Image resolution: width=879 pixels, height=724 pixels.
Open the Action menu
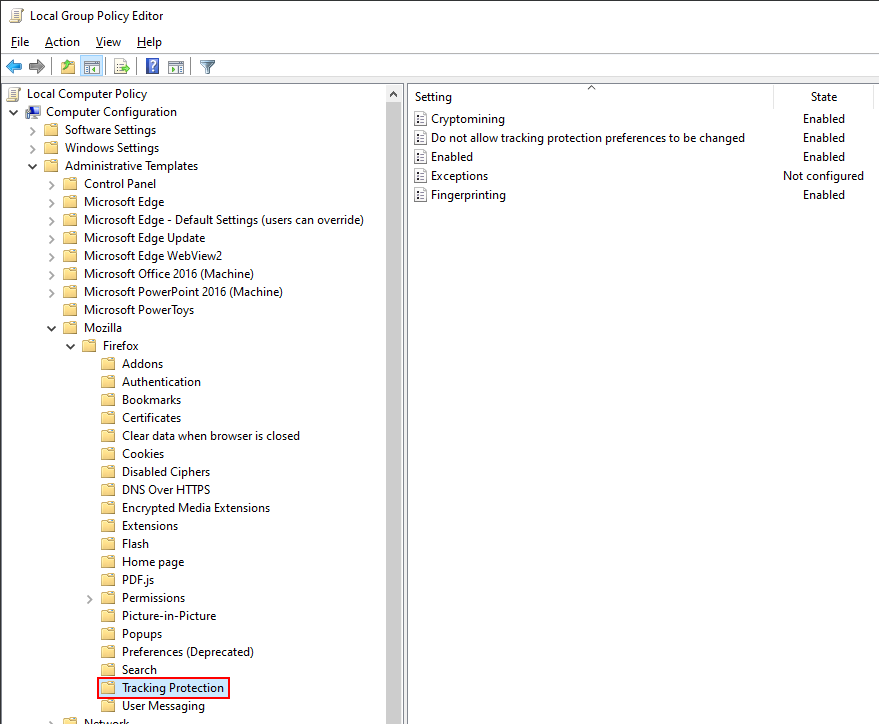tap(62, 42)
